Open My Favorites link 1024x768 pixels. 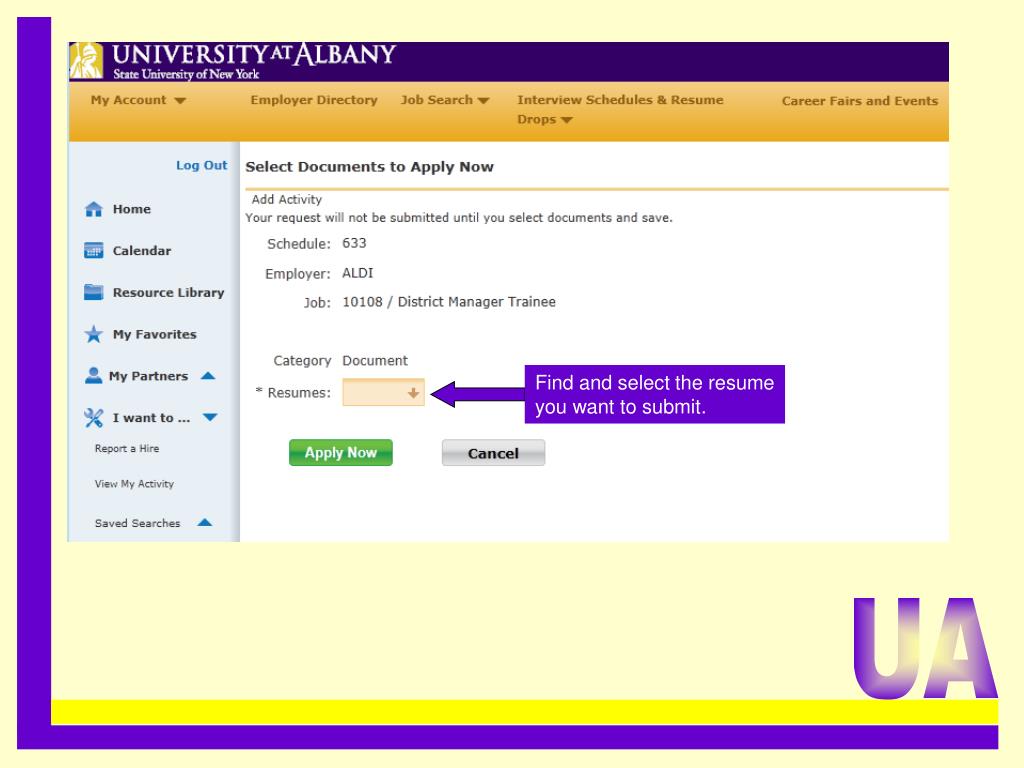154,334
